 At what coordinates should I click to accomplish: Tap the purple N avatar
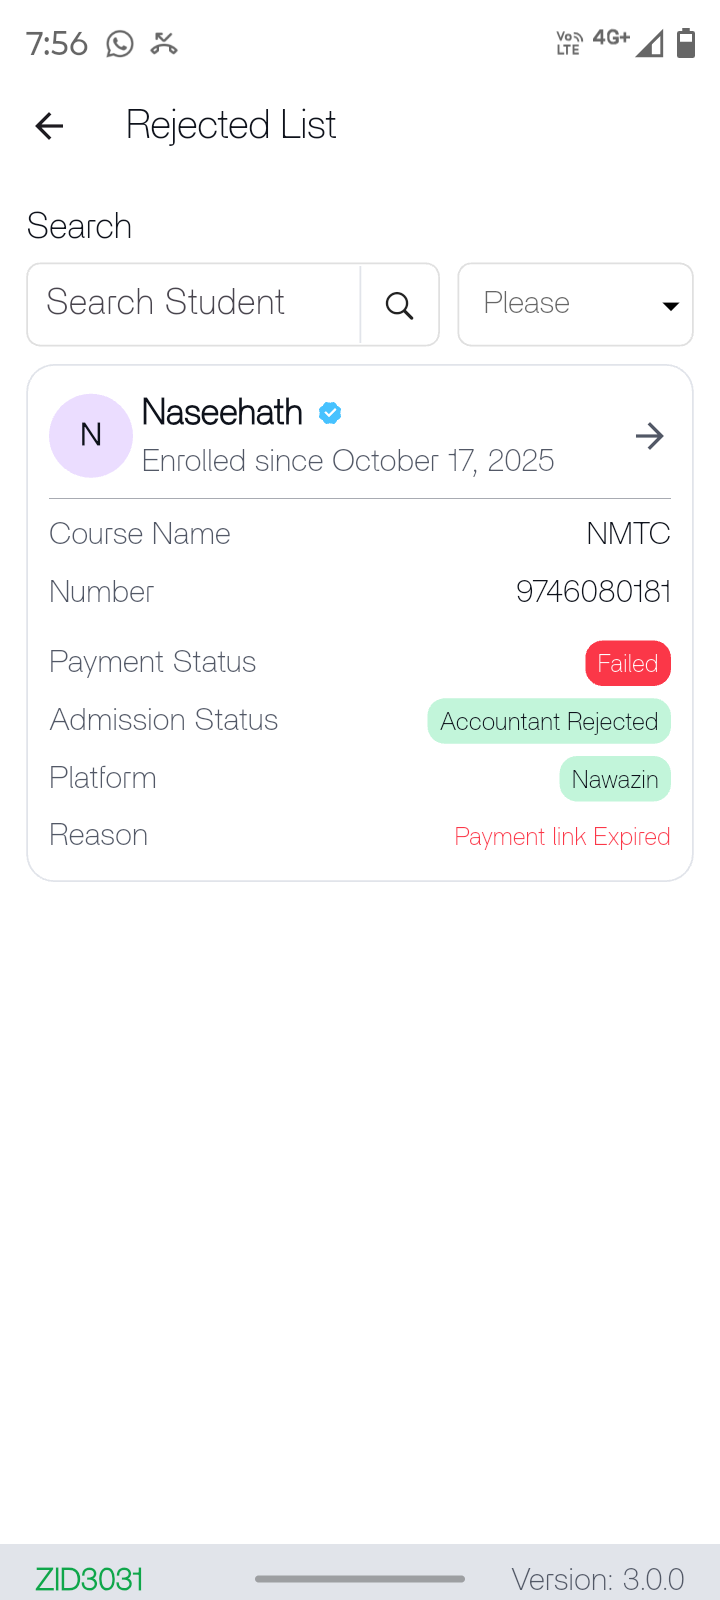[91, 435]
